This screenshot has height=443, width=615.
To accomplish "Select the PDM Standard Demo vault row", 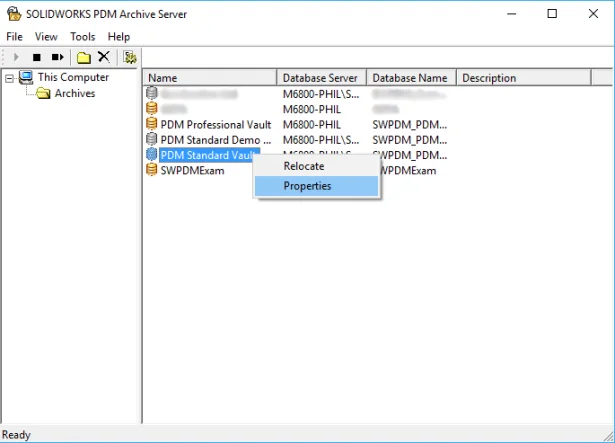I will pos(215,140).
